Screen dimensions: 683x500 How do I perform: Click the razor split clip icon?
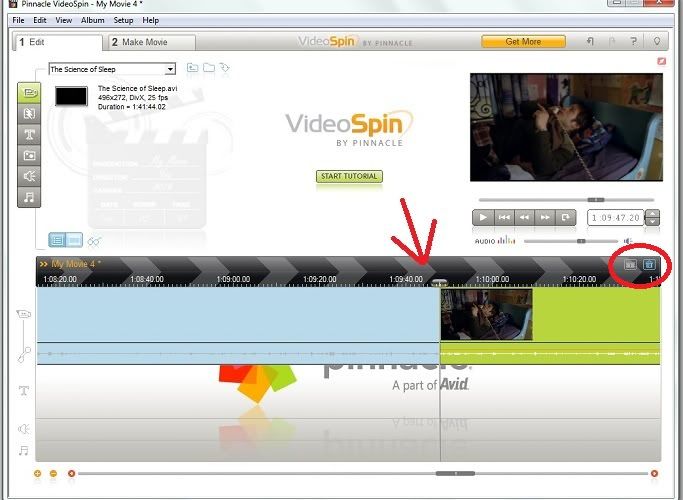pyautogui.click(x=630, y=265)
